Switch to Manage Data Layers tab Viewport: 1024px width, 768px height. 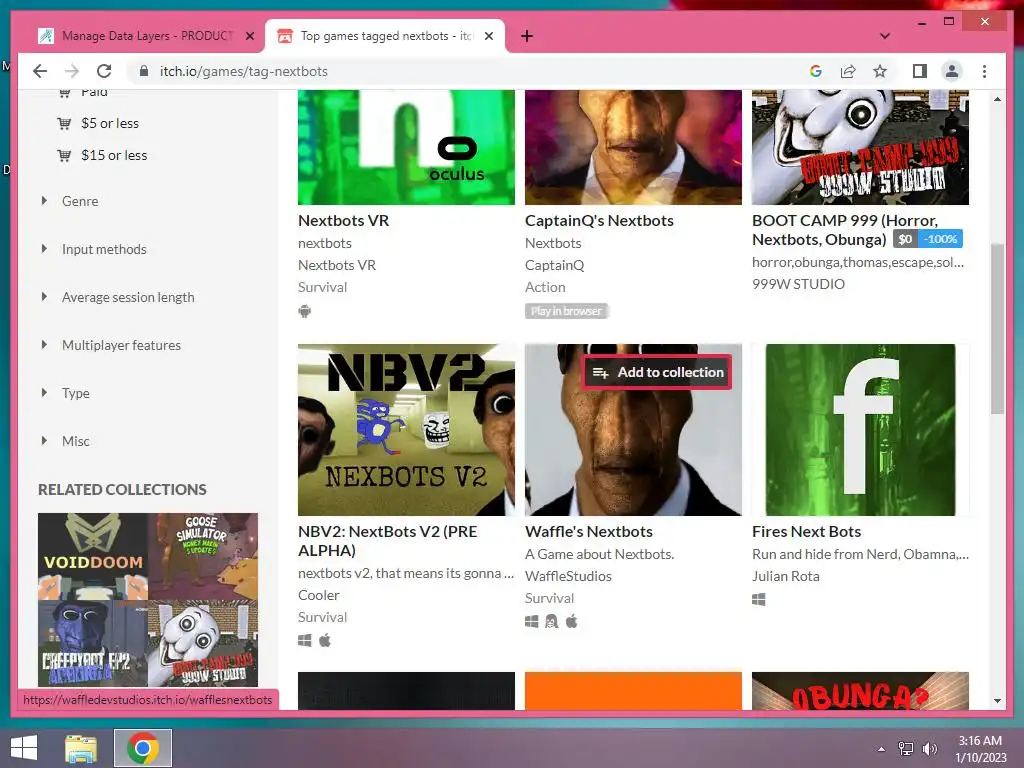(146, 36)
